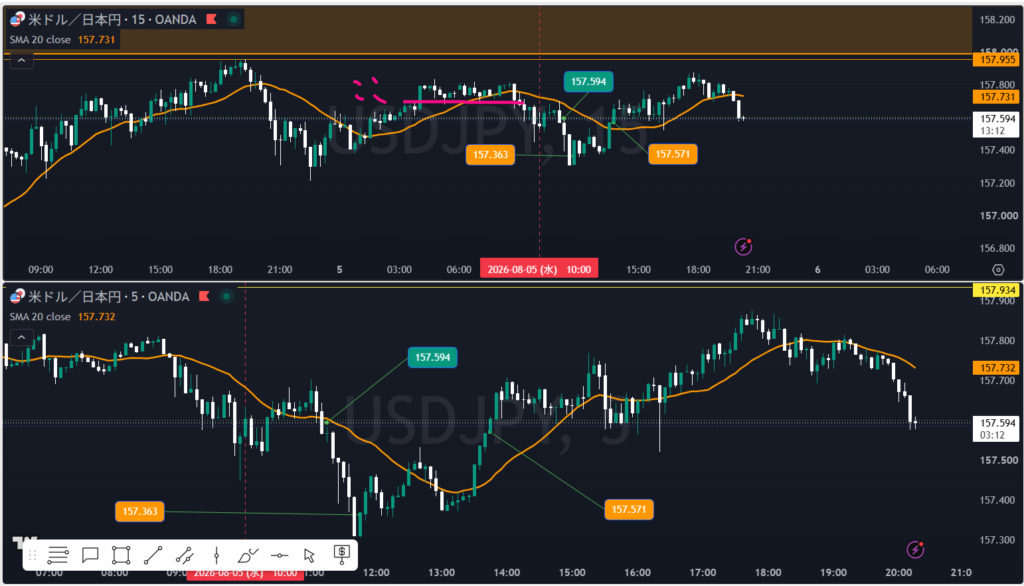The image size is (1024, 586).
Task: Select the comment callout annotation tool
Action: 90,555
